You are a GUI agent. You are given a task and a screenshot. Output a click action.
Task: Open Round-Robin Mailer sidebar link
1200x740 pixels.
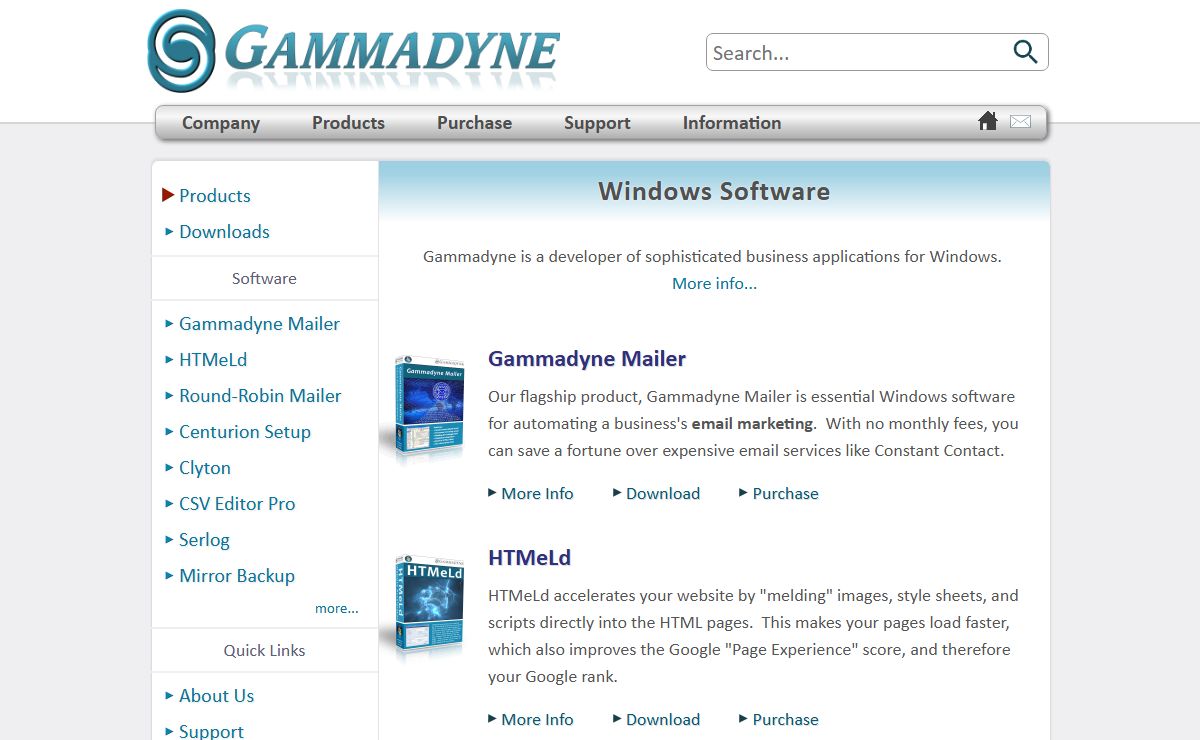pyautogui.click(x=260, y=396)
